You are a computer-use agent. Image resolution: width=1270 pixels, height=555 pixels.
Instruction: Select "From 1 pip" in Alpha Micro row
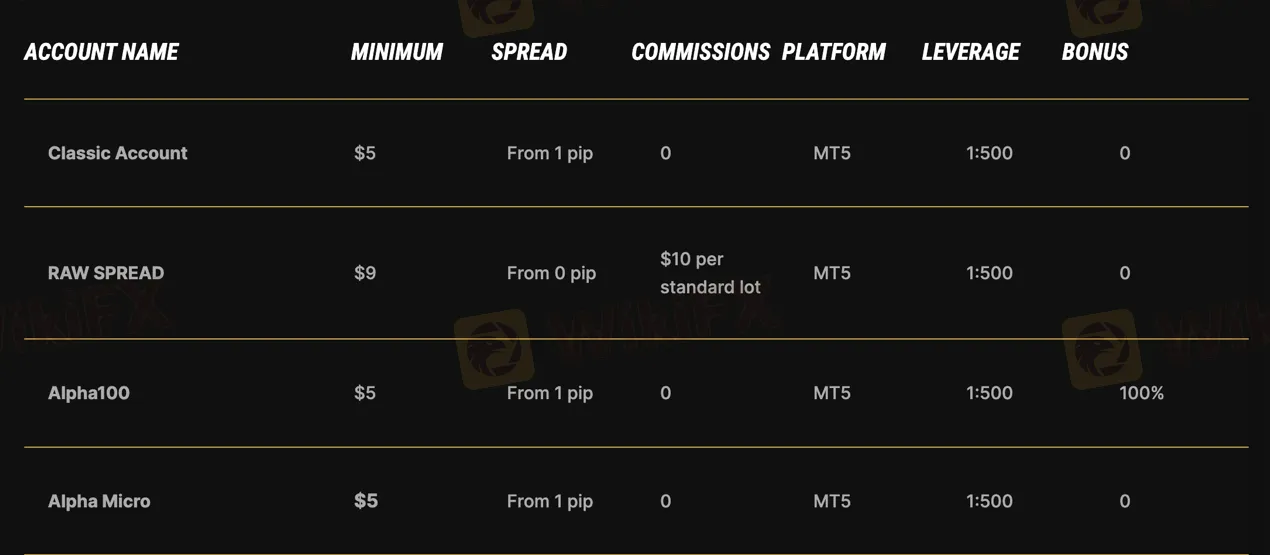[550, 501]
